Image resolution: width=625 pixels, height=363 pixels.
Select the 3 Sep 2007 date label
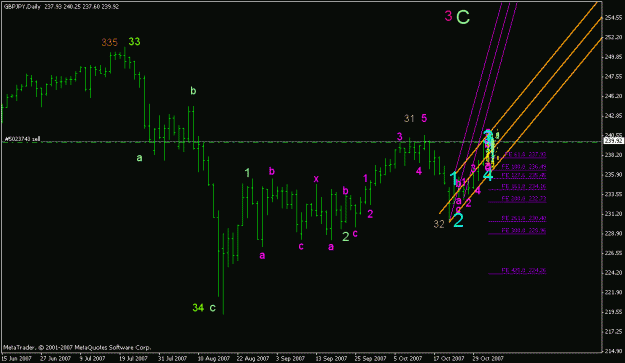point(291,358)
